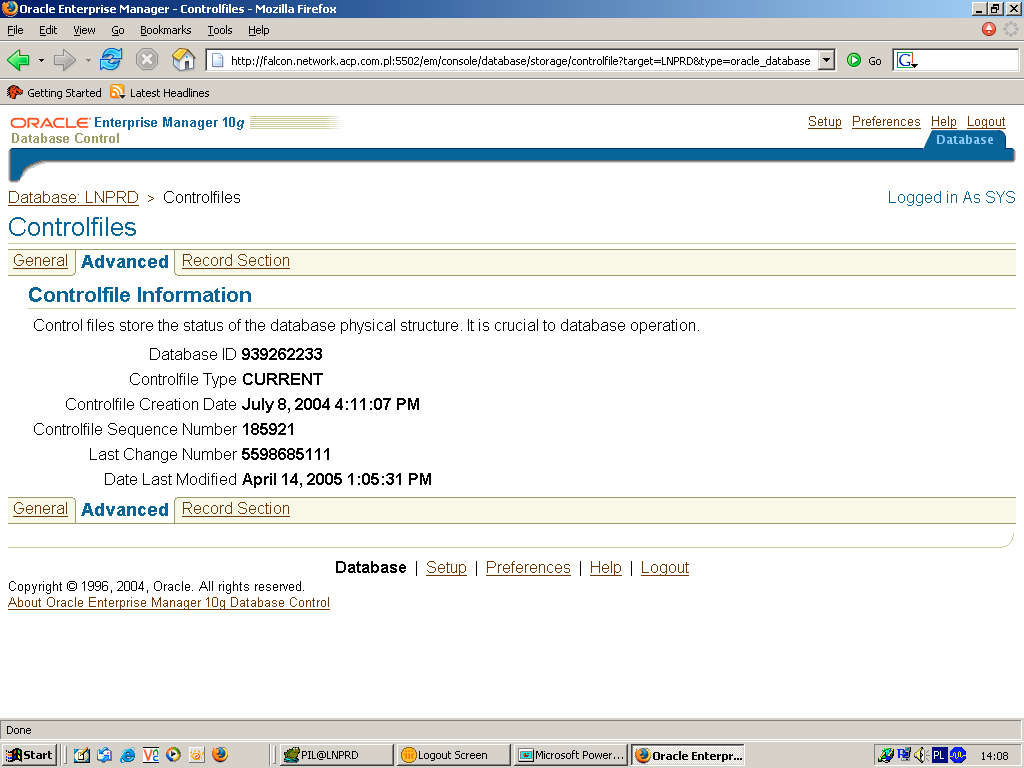Open the Getting Started bookmark
Viewport: 1024px width, 768px height.
pos(55,93)
